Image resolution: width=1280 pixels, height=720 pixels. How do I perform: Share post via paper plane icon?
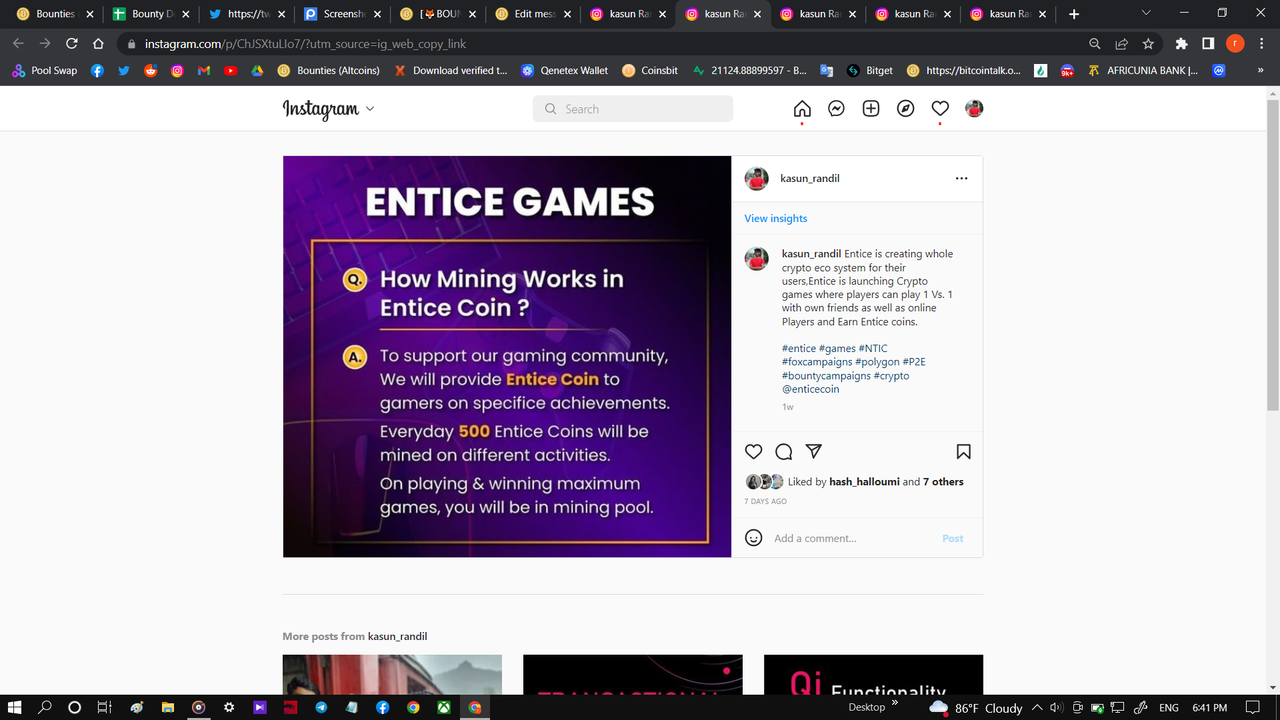814,452
